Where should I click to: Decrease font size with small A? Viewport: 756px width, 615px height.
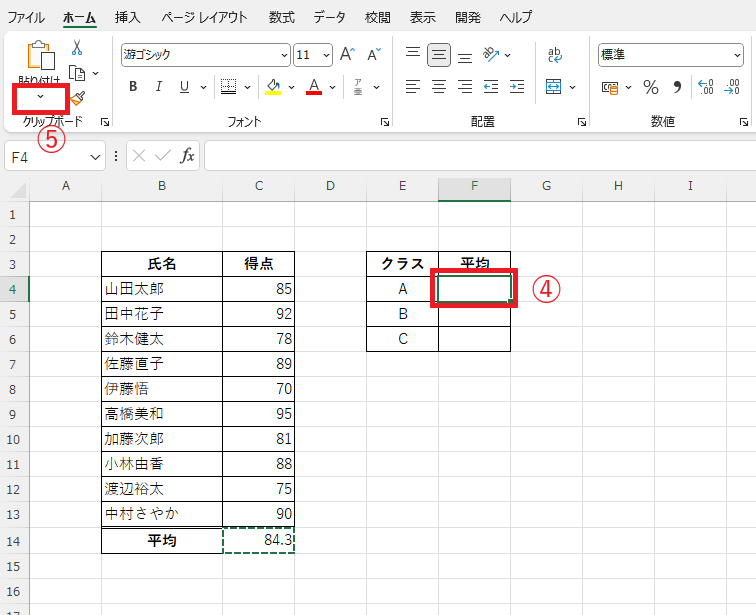pyautogui.click(x=374, y=54)
